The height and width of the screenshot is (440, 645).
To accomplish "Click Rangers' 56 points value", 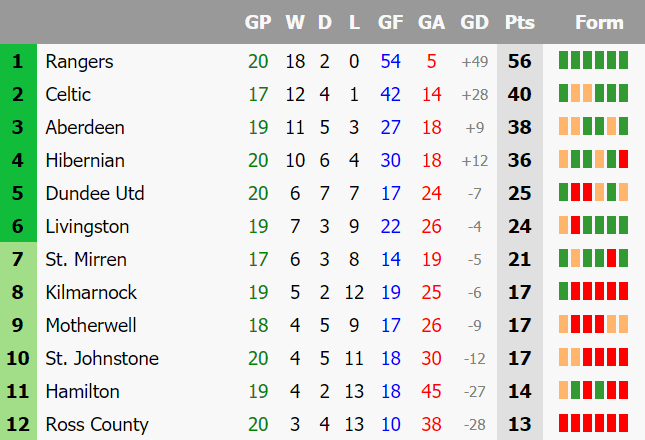I will (520, 61).
